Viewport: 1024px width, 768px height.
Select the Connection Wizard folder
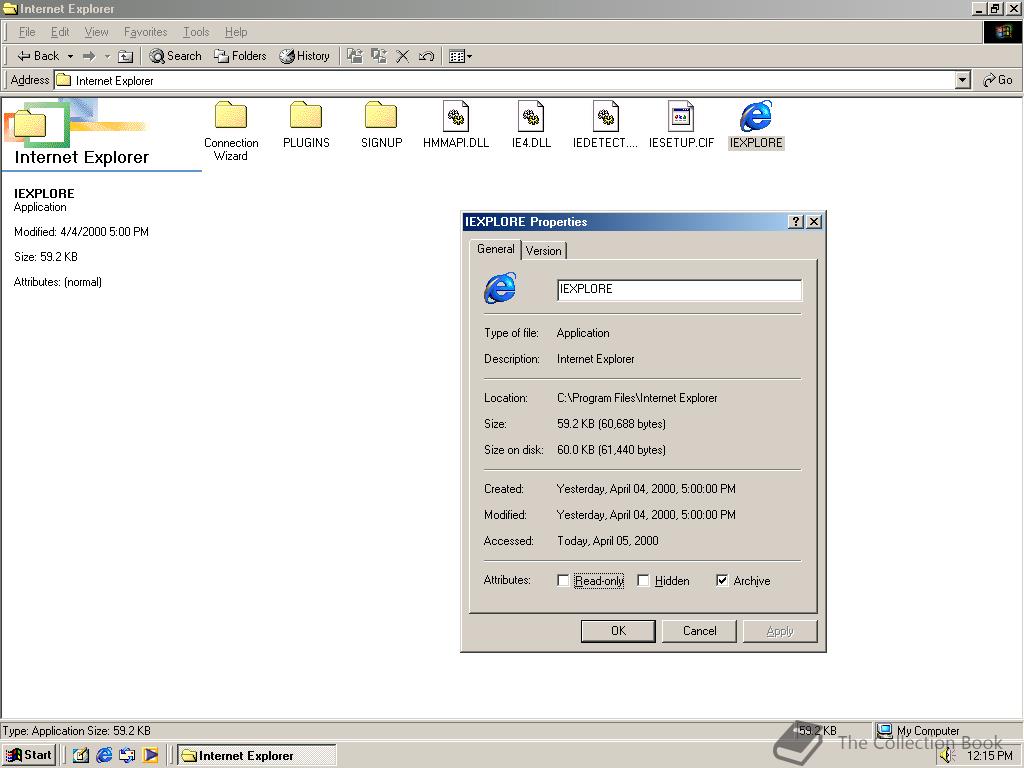click(x=231, y=131)
